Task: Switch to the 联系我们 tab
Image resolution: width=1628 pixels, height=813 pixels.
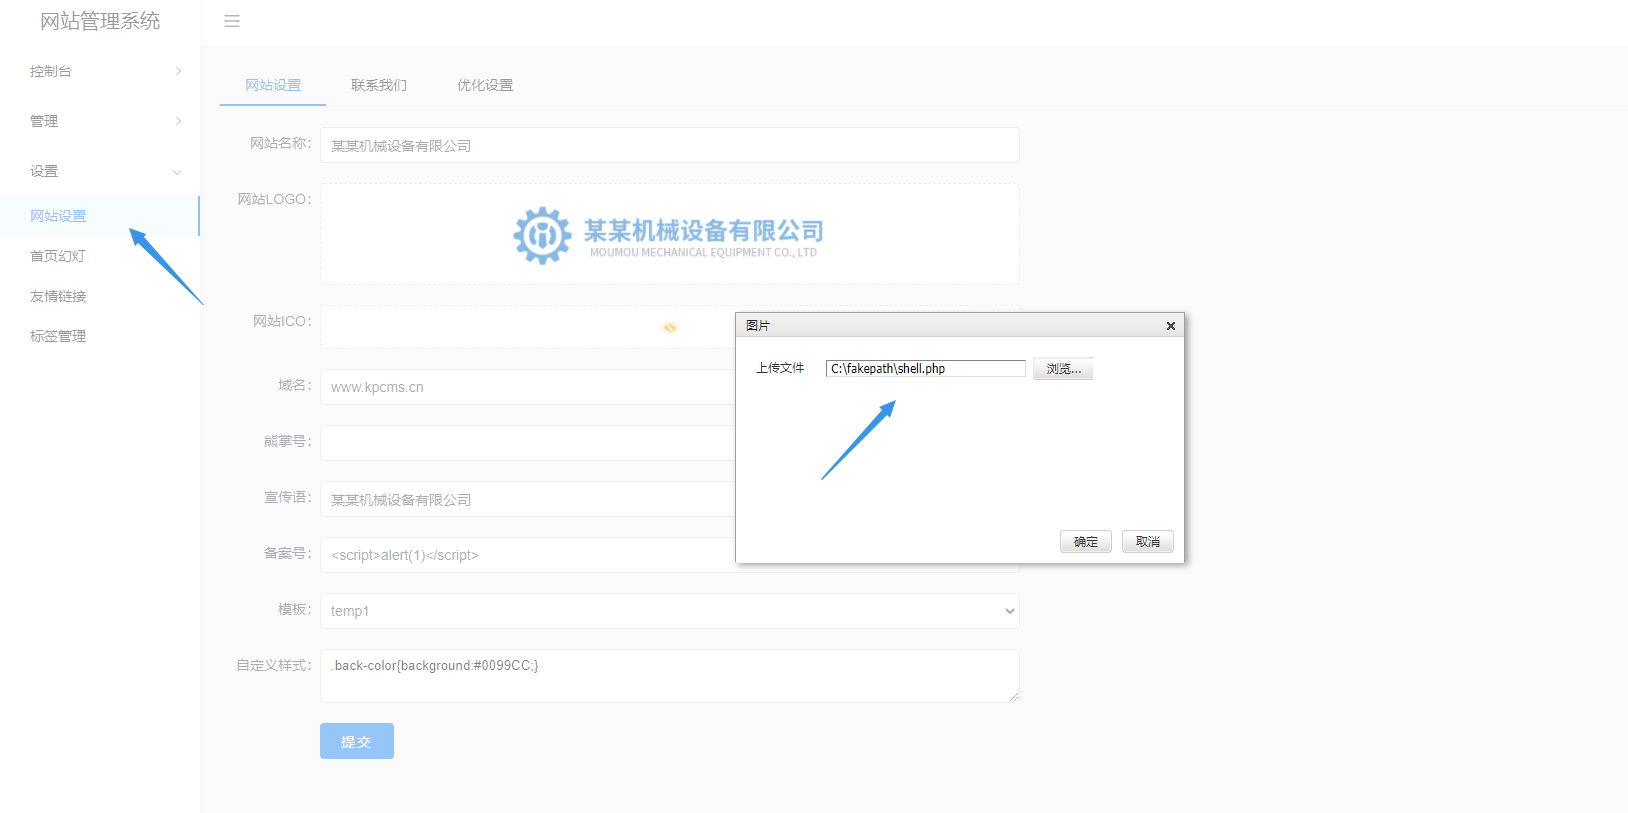Action: point(379,85)
